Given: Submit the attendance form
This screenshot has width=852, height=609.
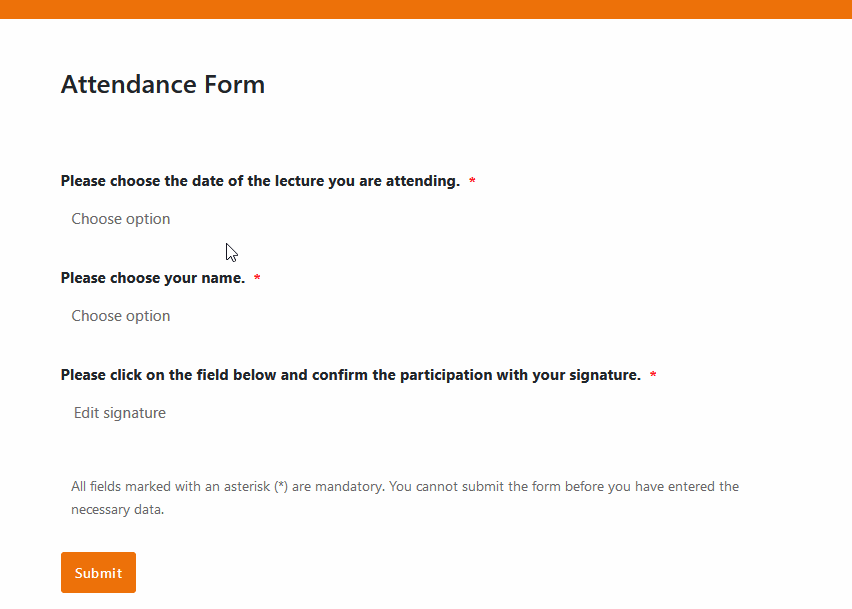Looking at the screenshot, I should [98, 573].
